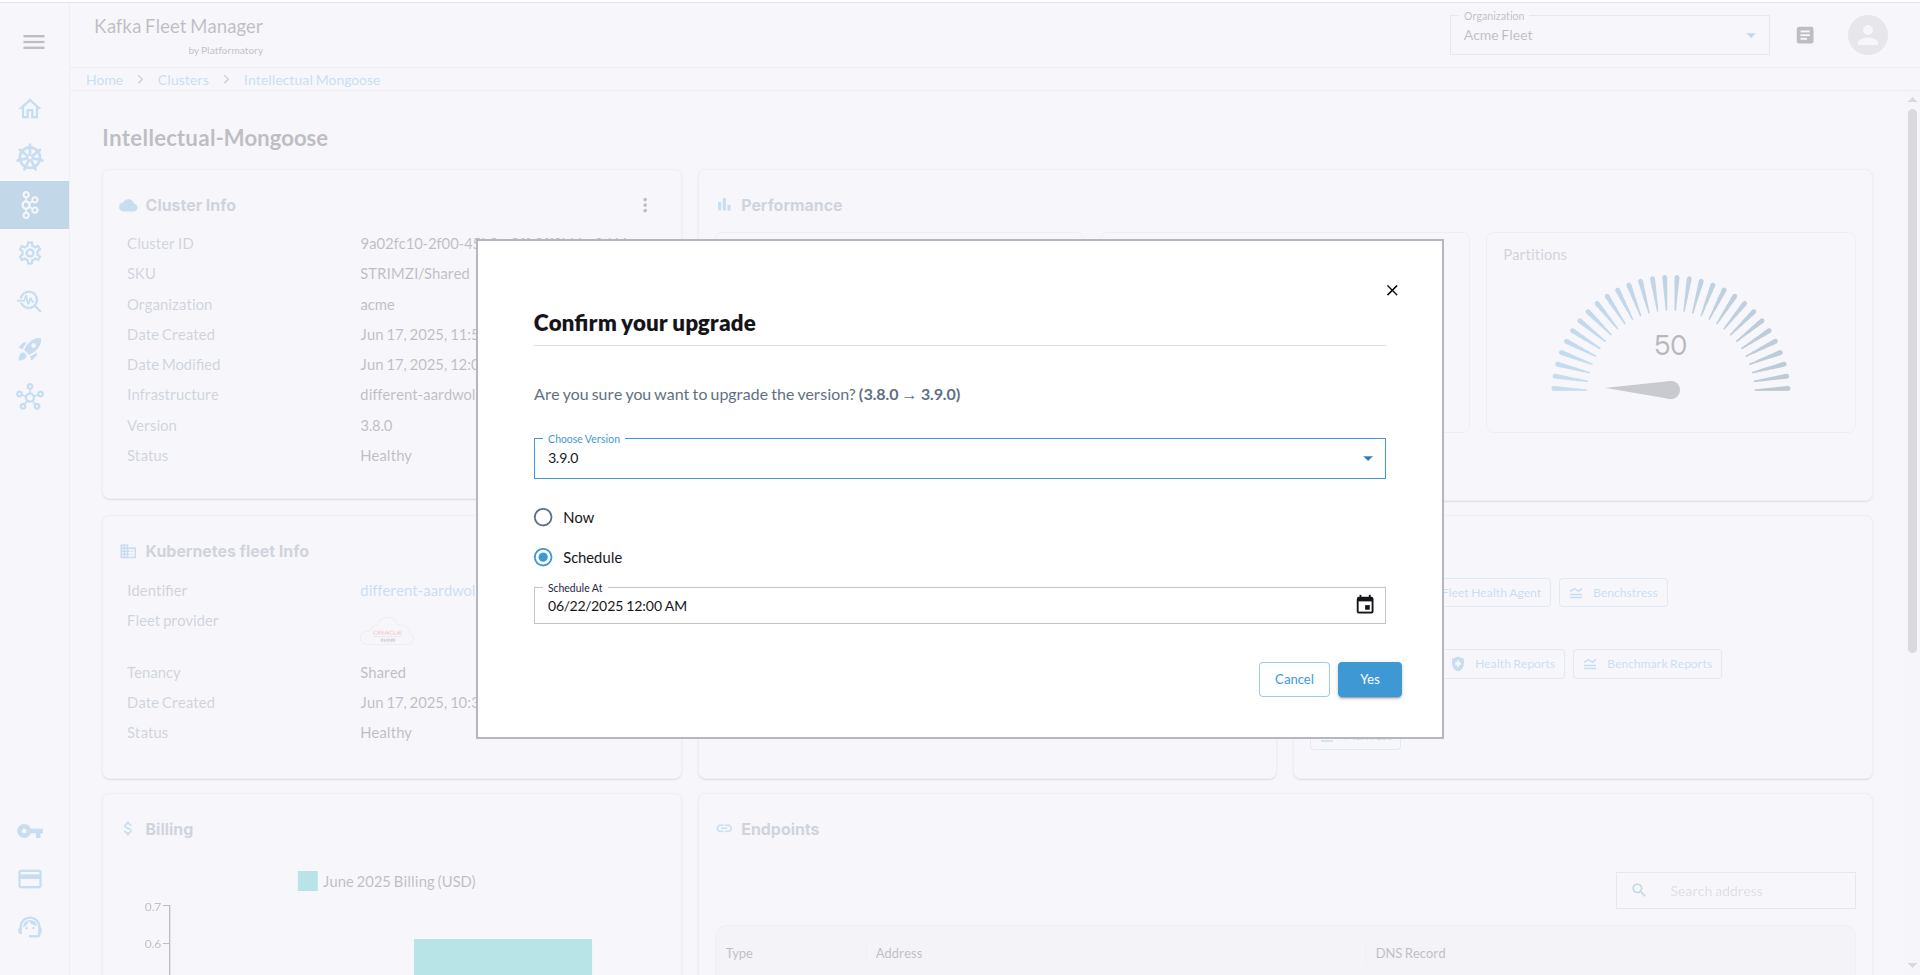Click the Oracle fleet provider logo
The image size is (1920, 975).
pyautogui.click(x=387, y=633)
